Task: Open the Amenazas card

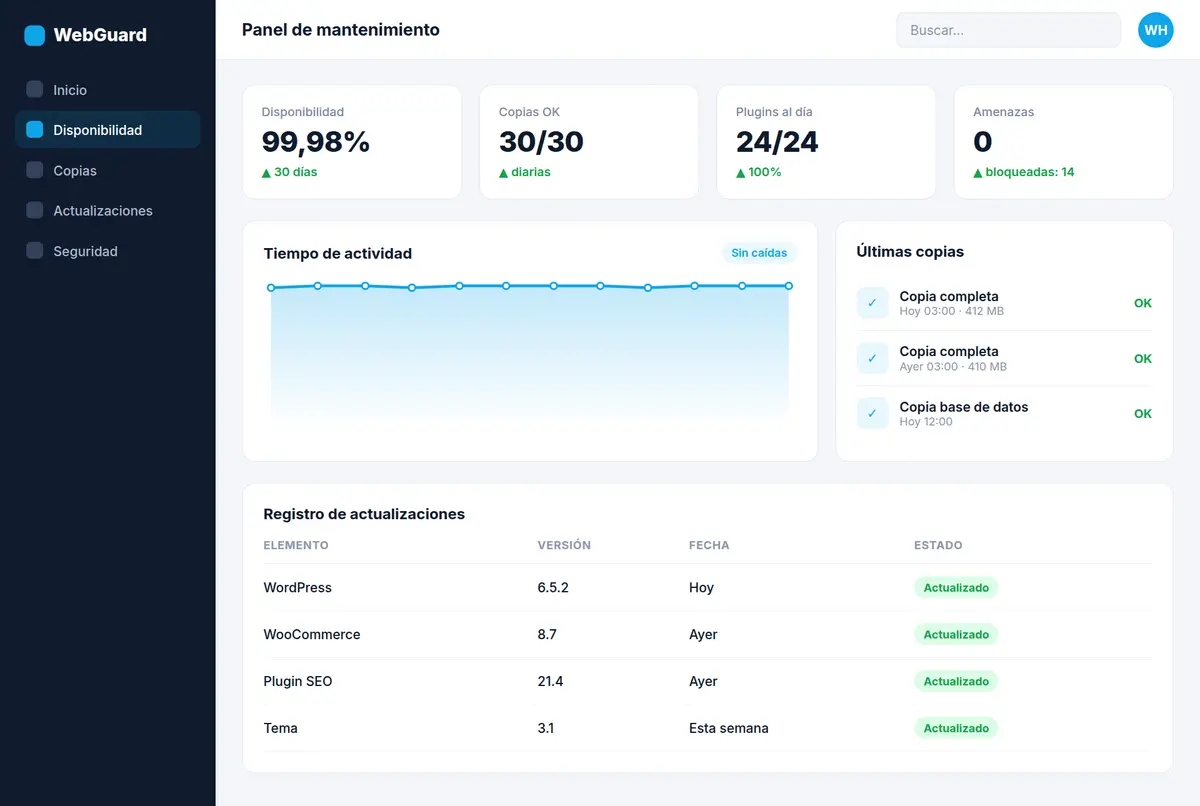Action: click(x=1063, y=142)
